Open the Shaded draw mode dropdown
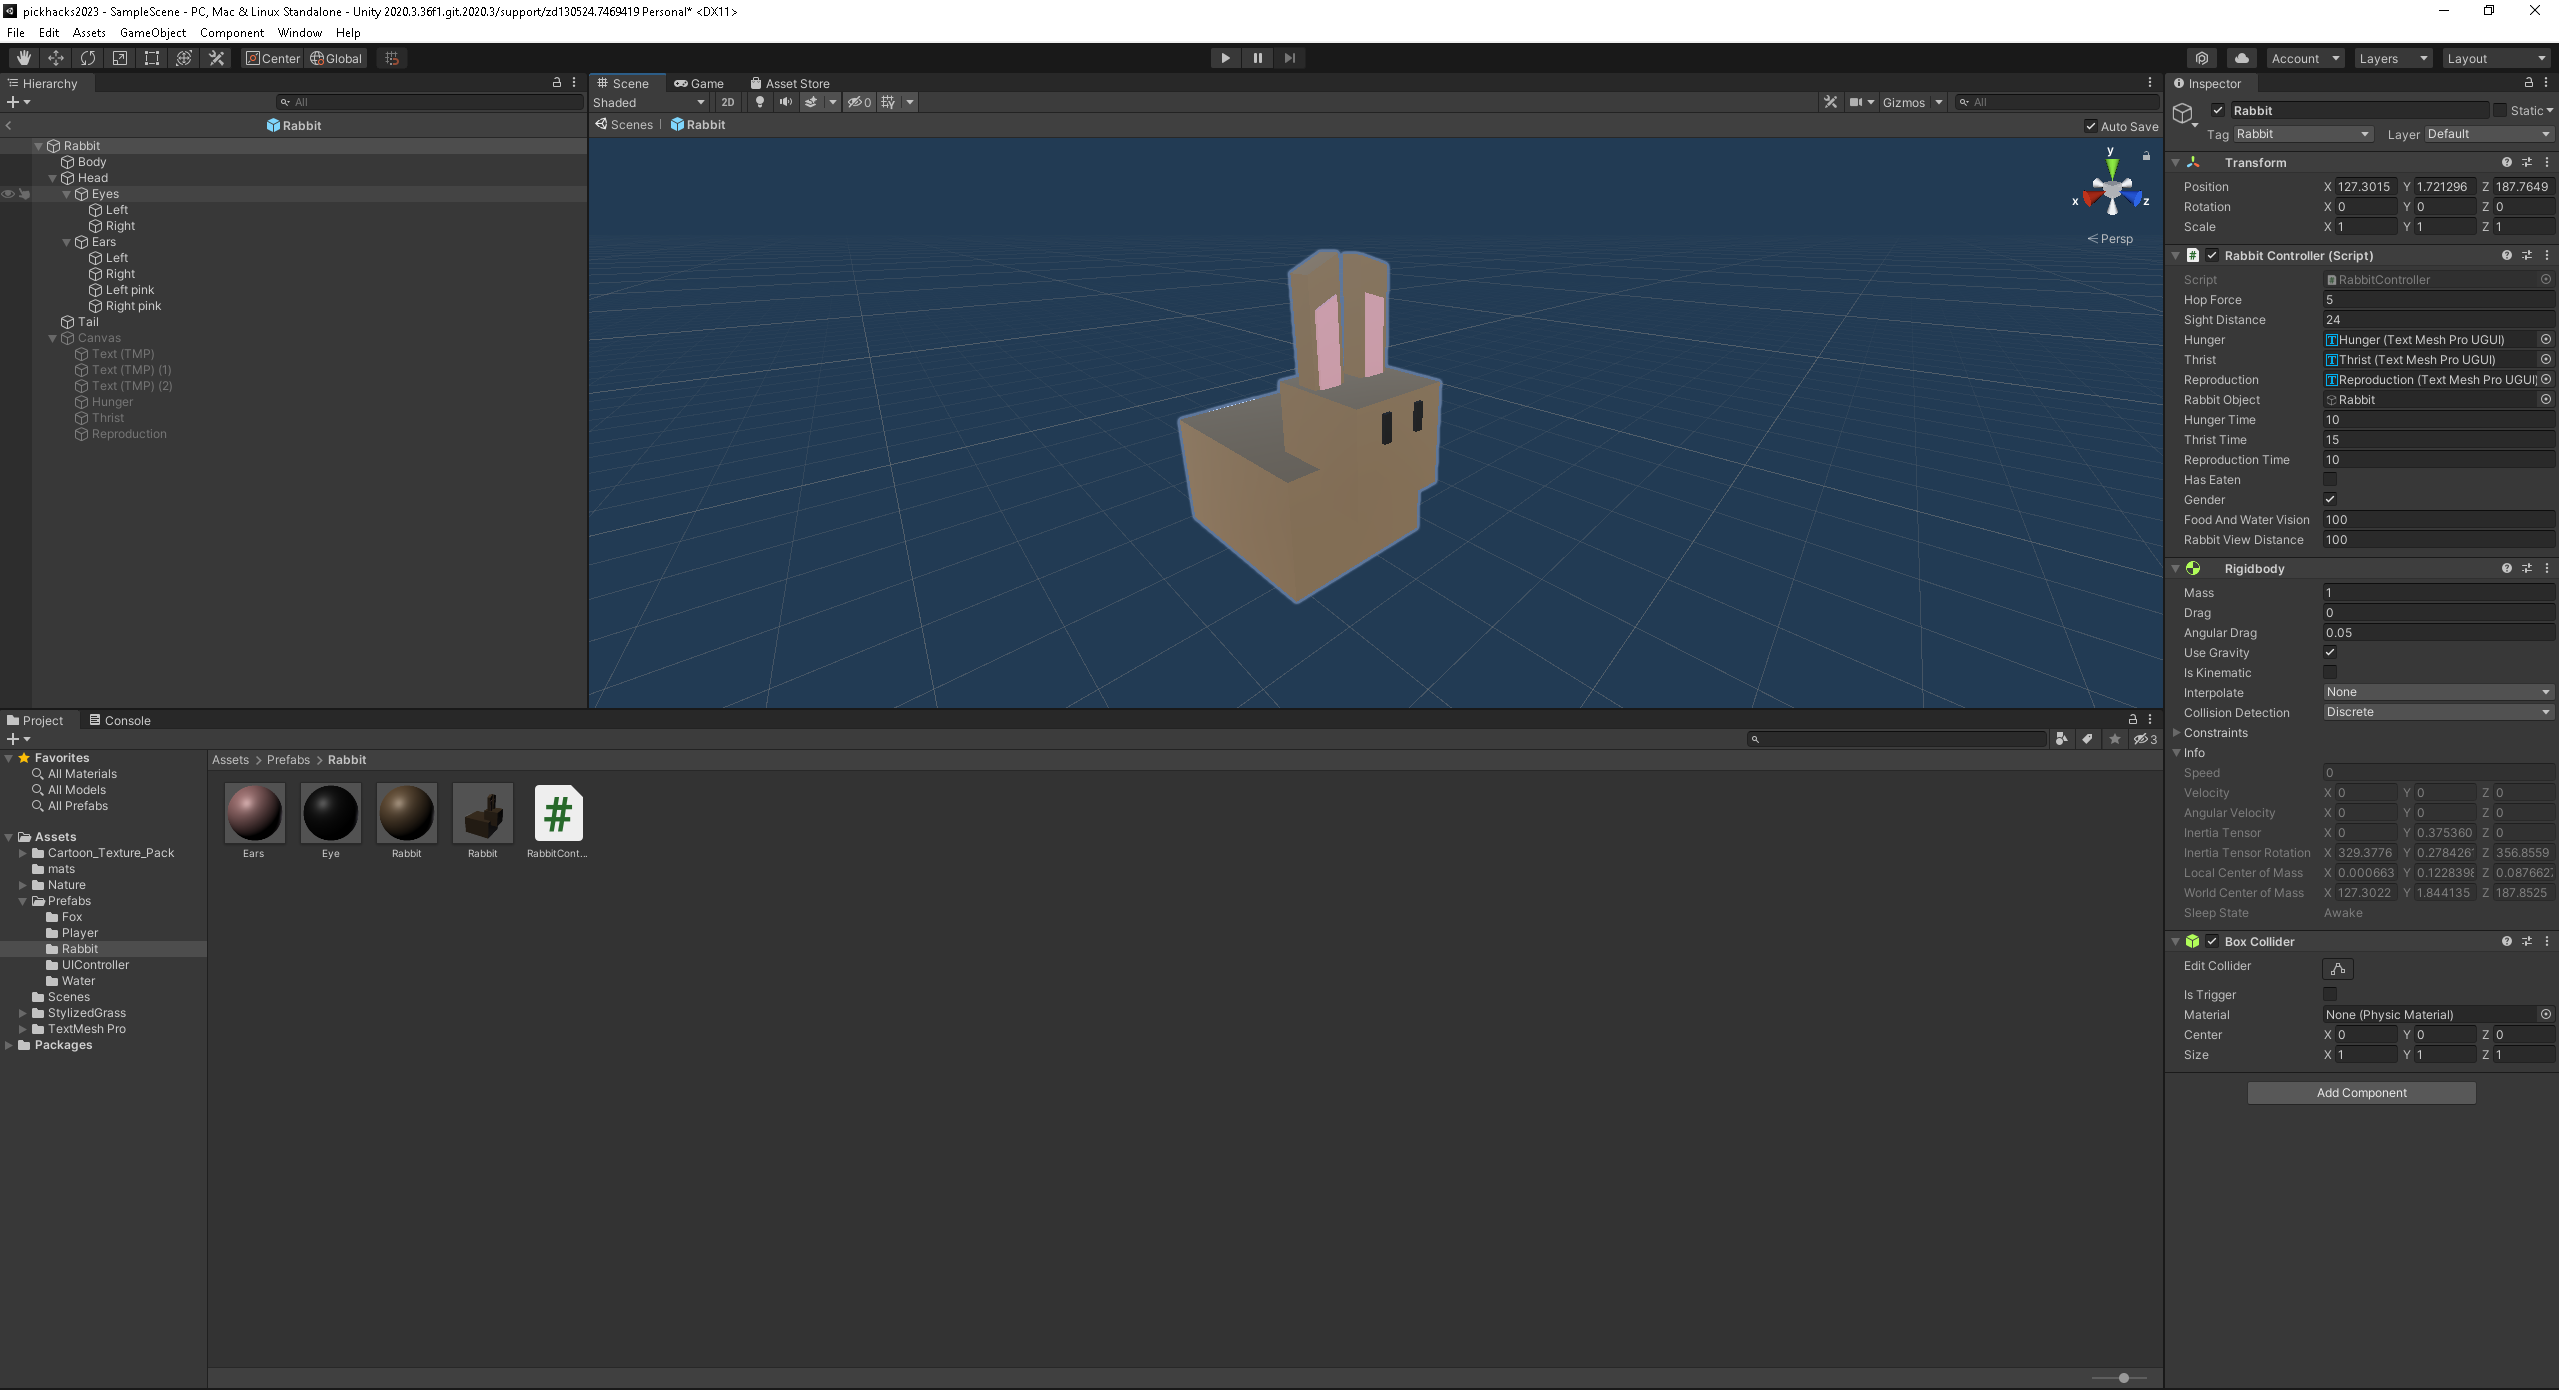 648,101
